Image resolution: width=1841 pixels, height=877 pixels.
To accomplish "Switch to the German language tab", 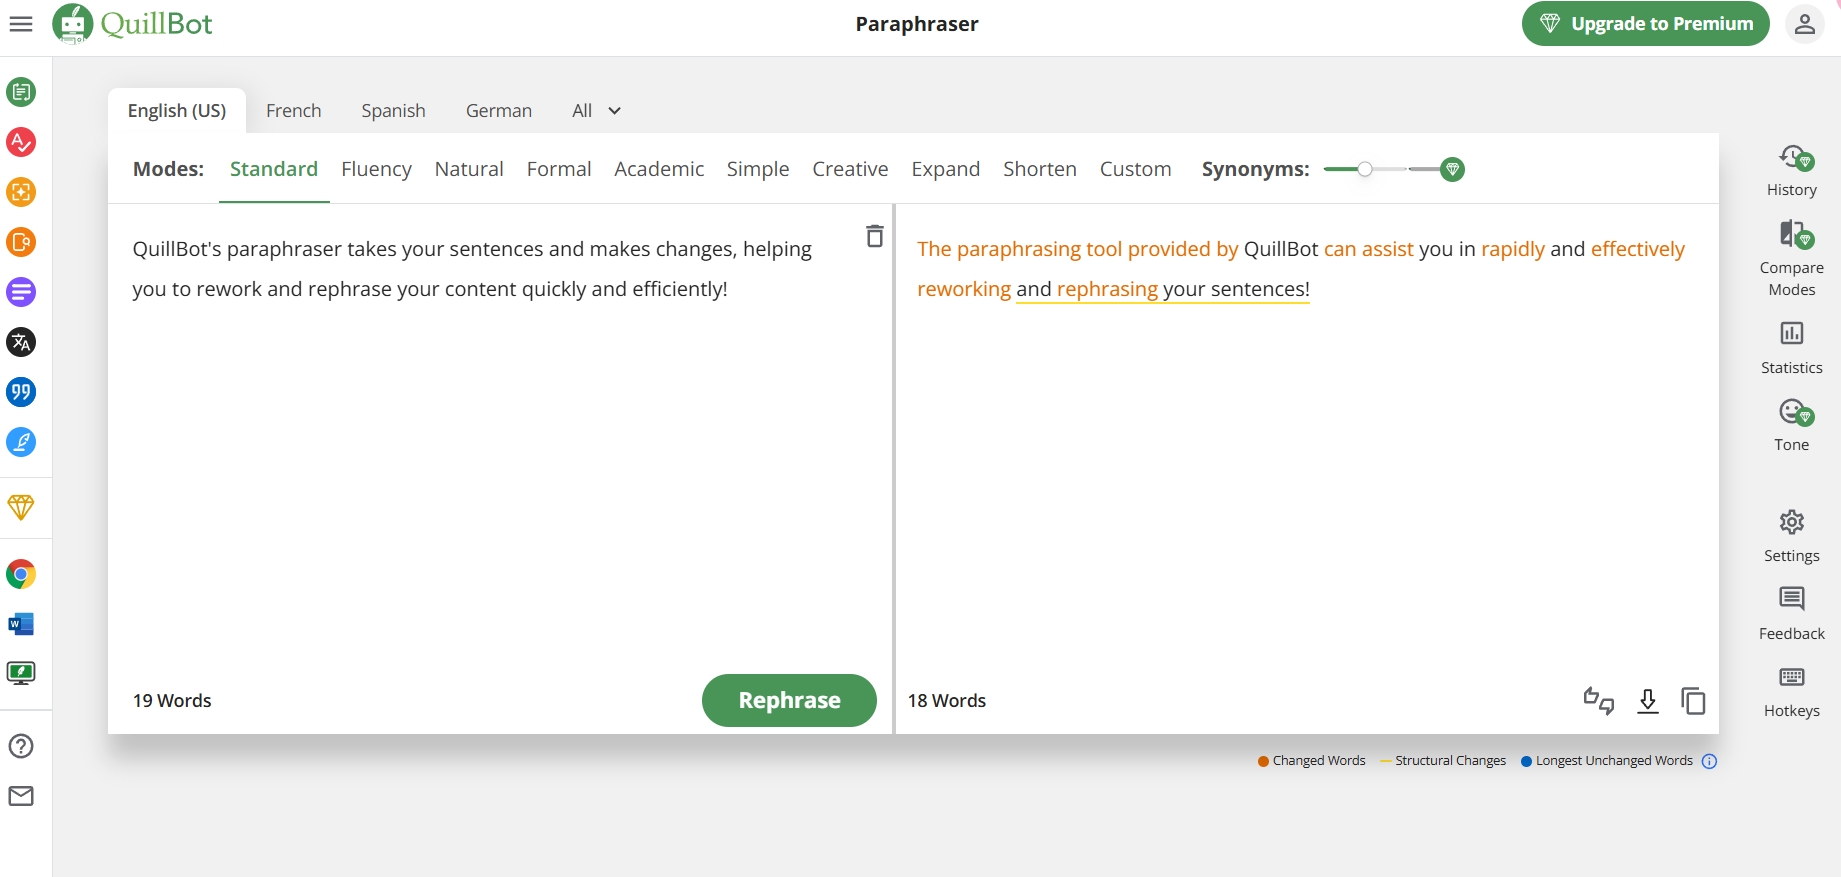I will (499, 111).
